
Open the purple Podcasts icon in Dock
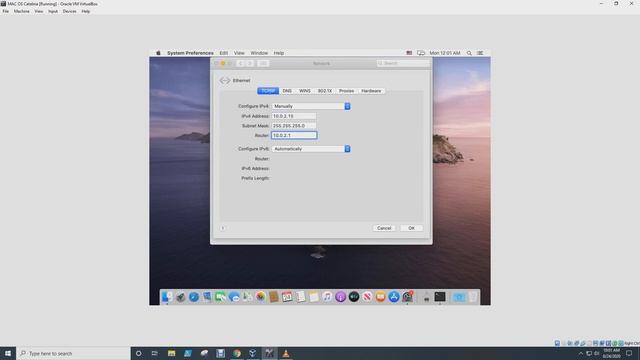340,297
